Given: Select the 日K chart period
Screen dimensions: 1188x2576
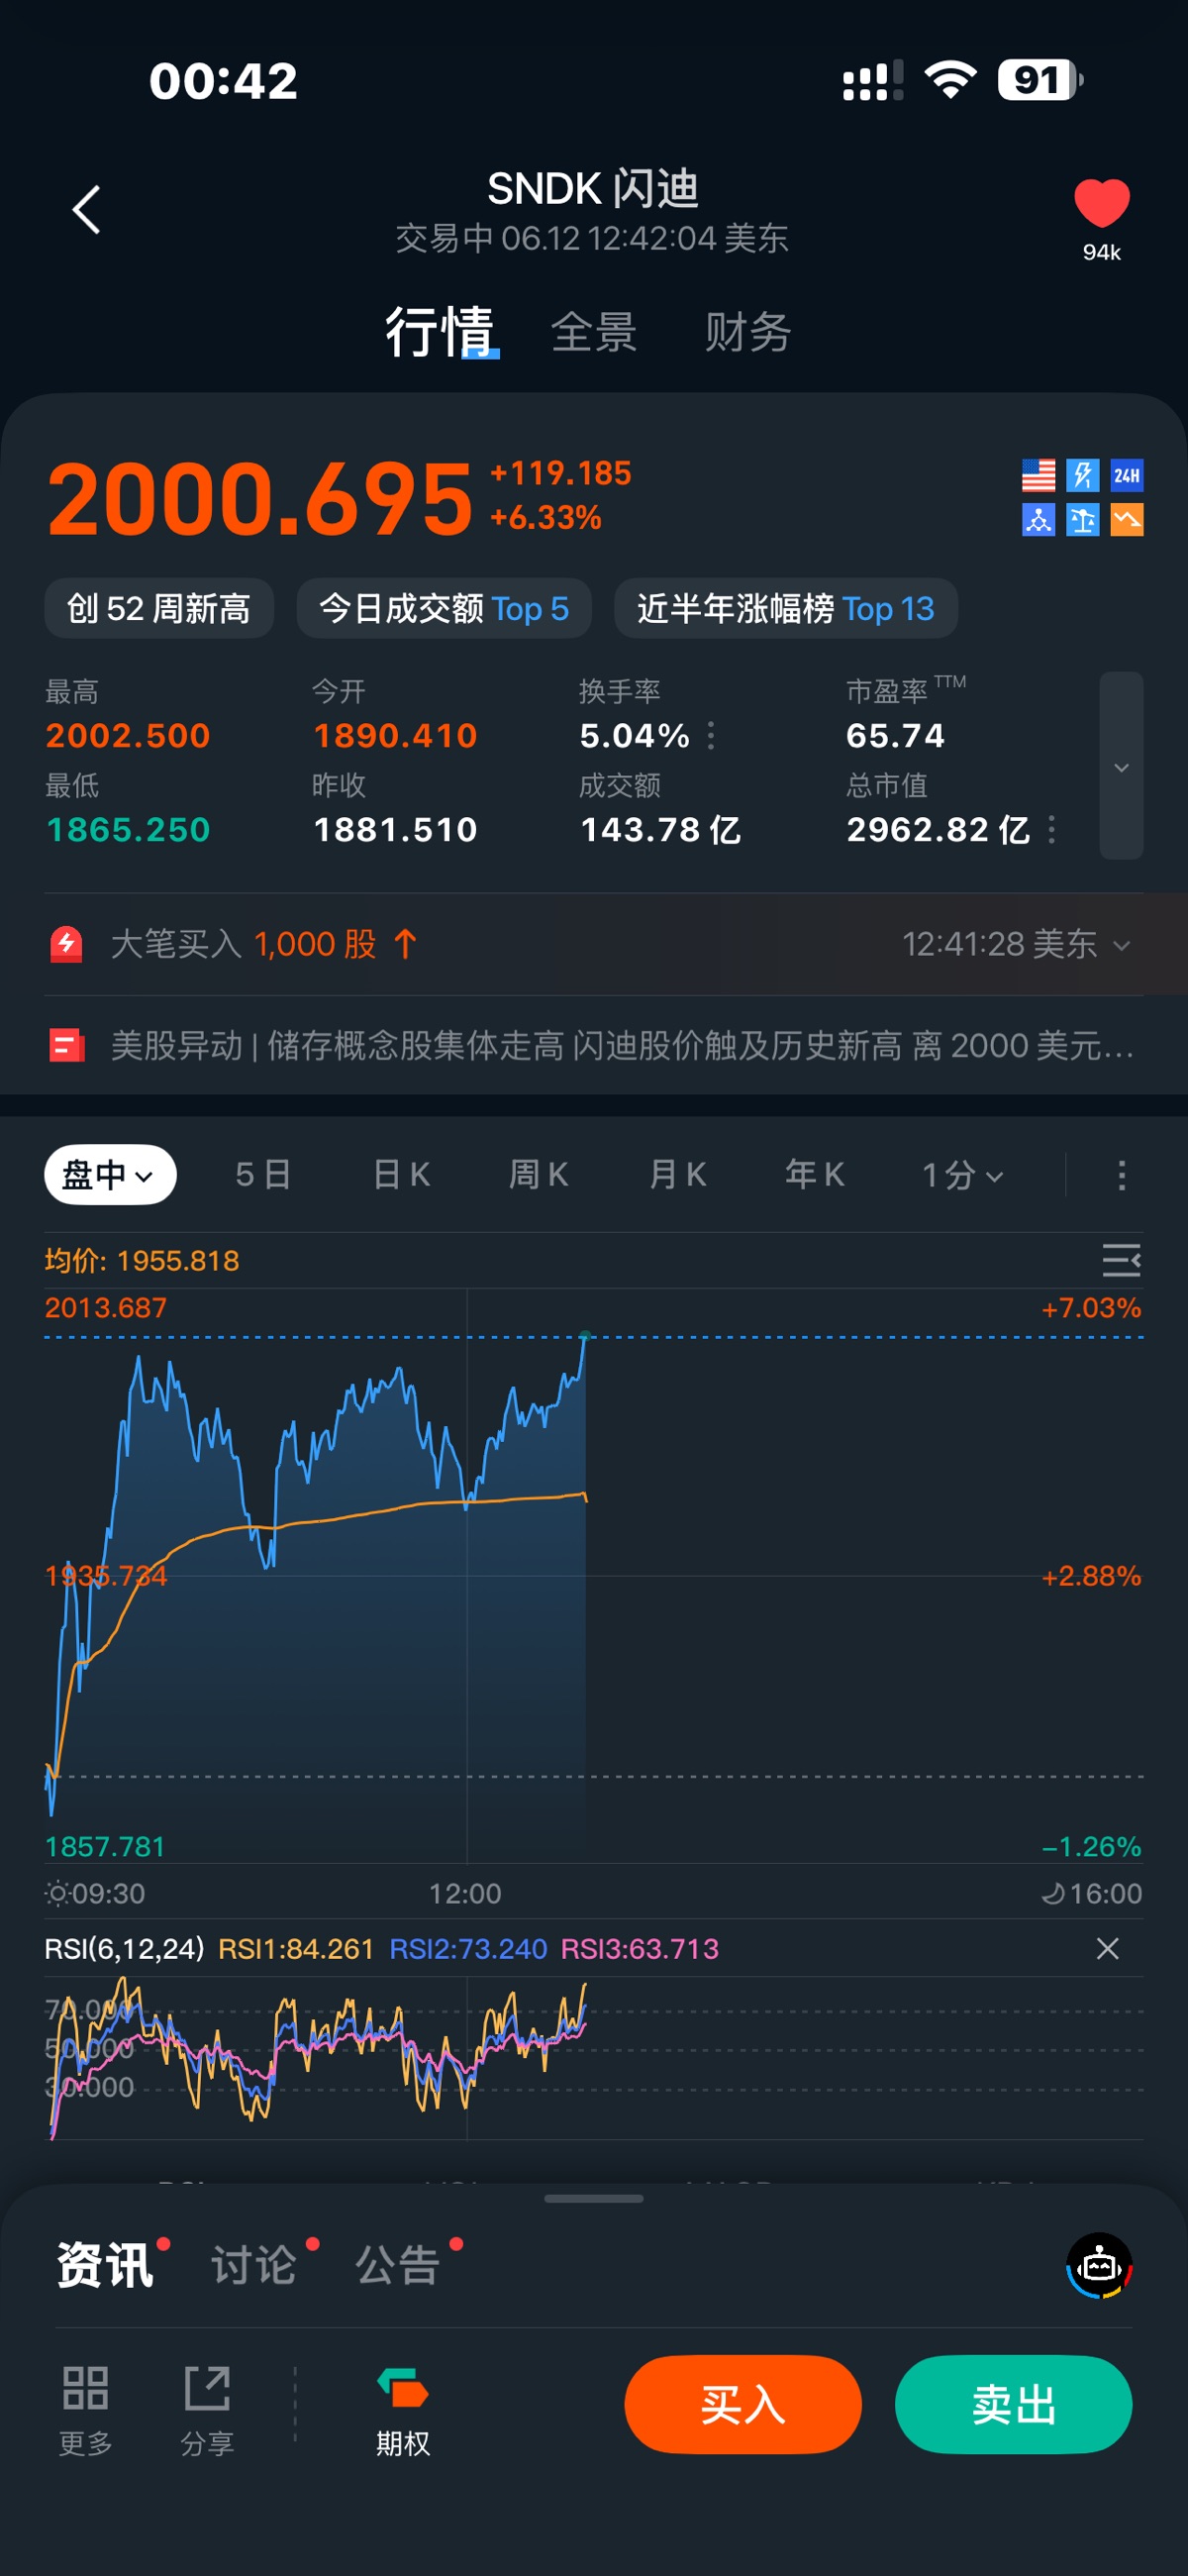Looking at the screenshot, I should coord(401,1175).
